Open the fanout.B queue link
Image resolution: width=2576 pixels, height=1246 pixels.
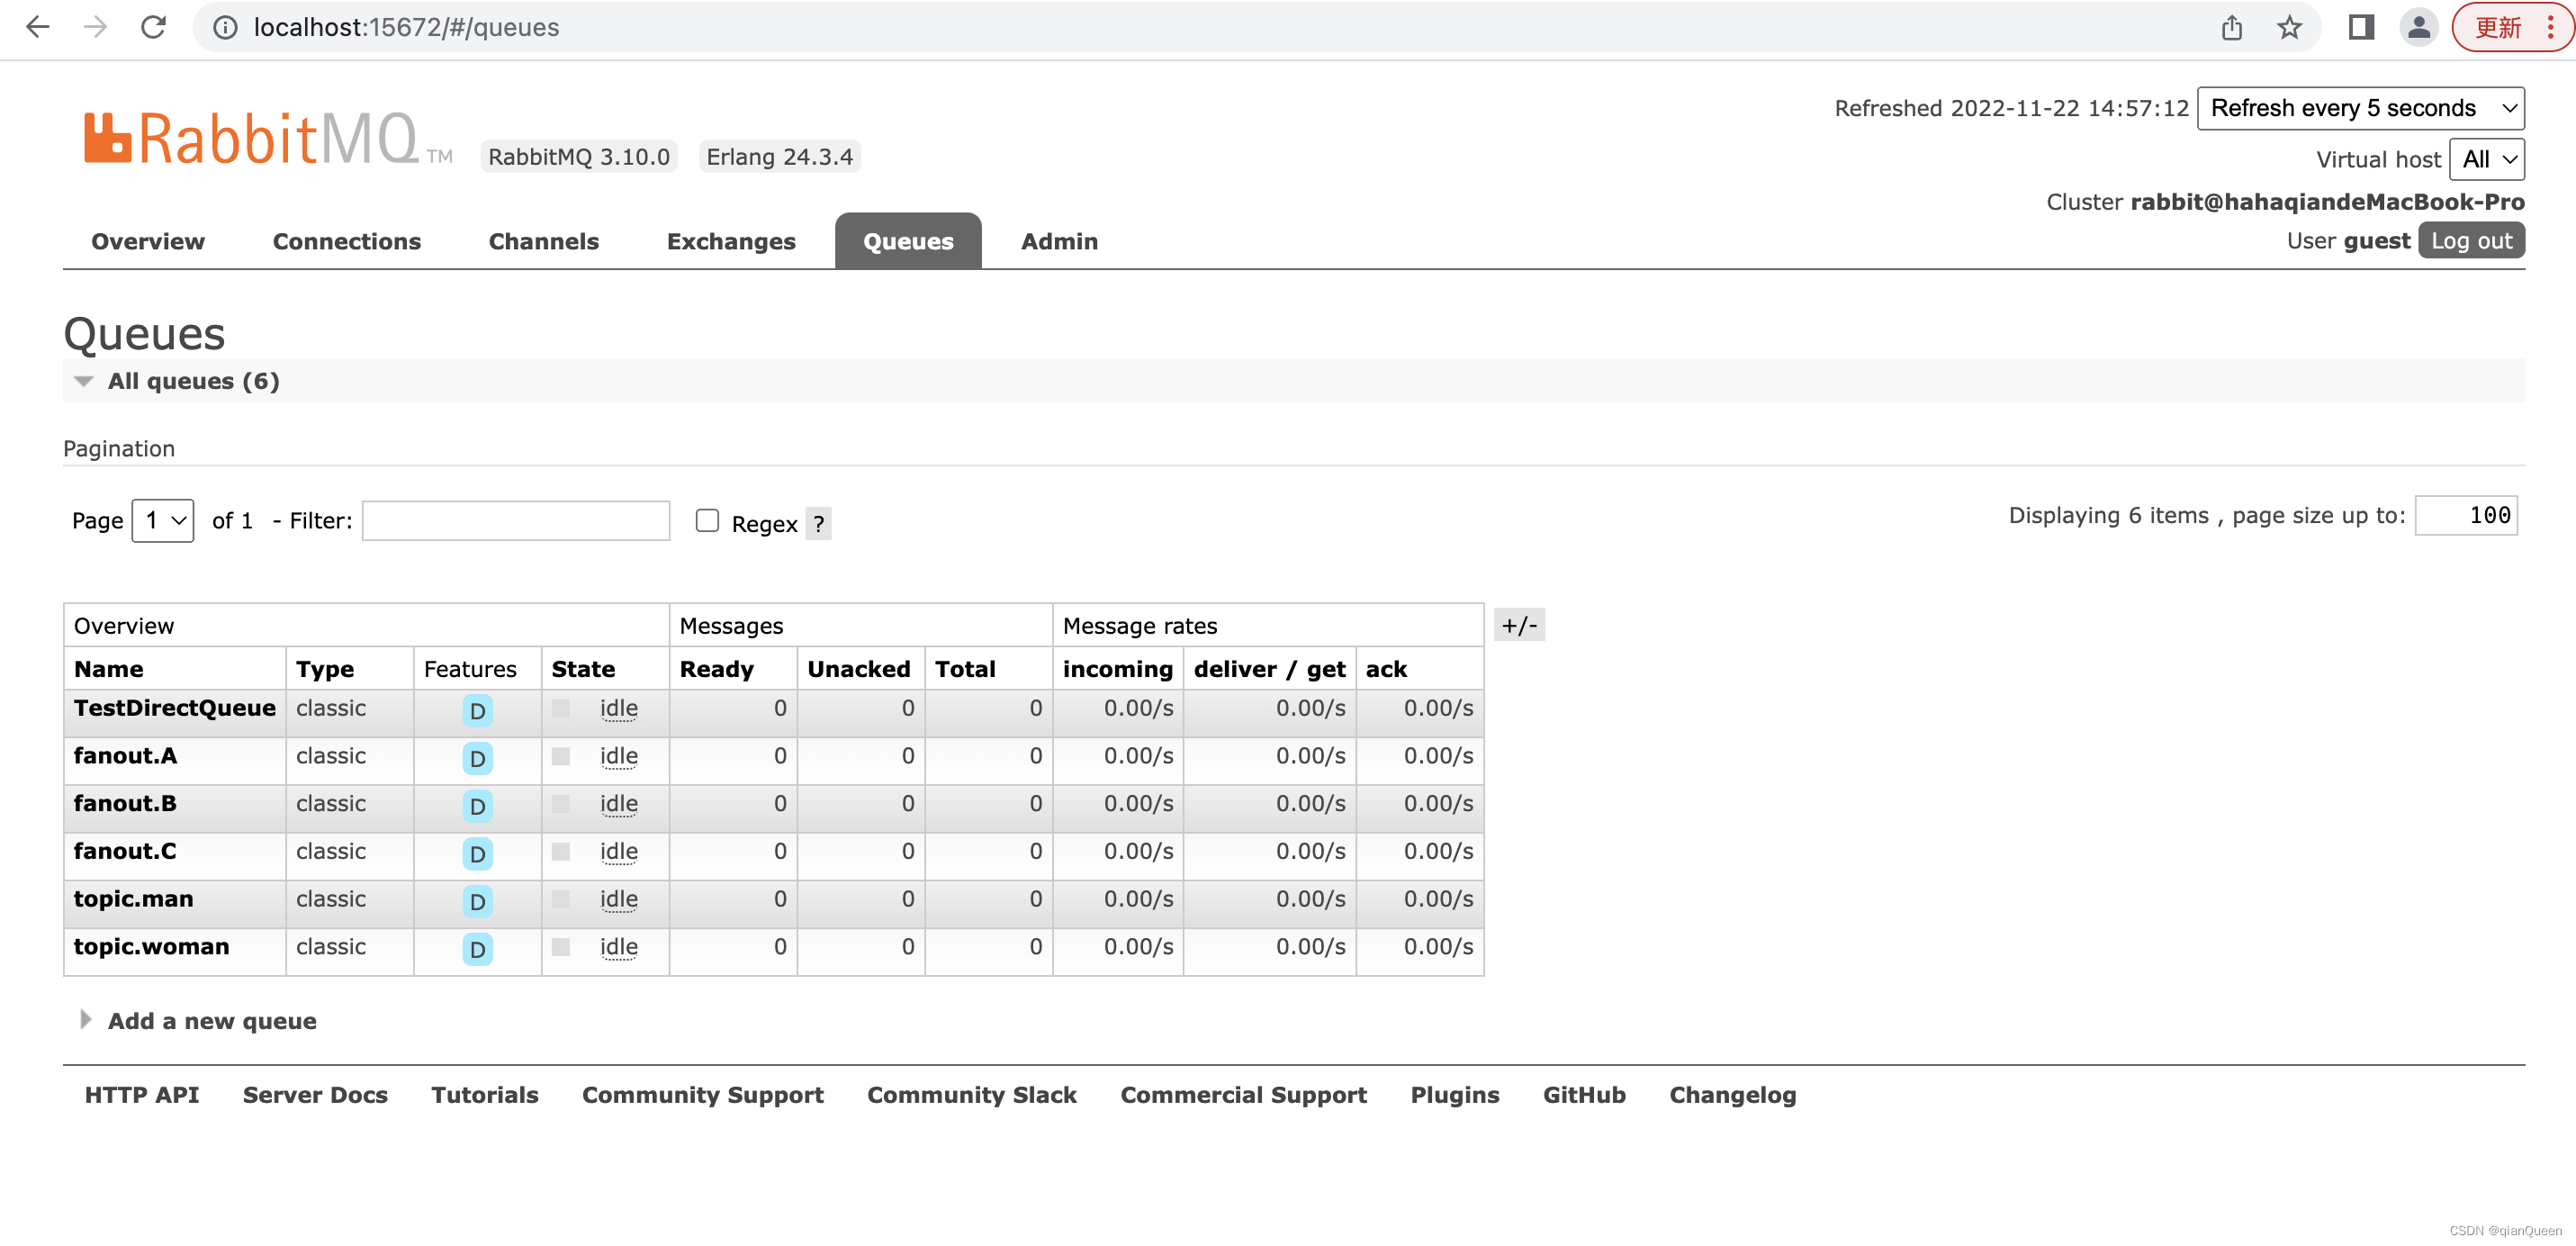[125, 803]
